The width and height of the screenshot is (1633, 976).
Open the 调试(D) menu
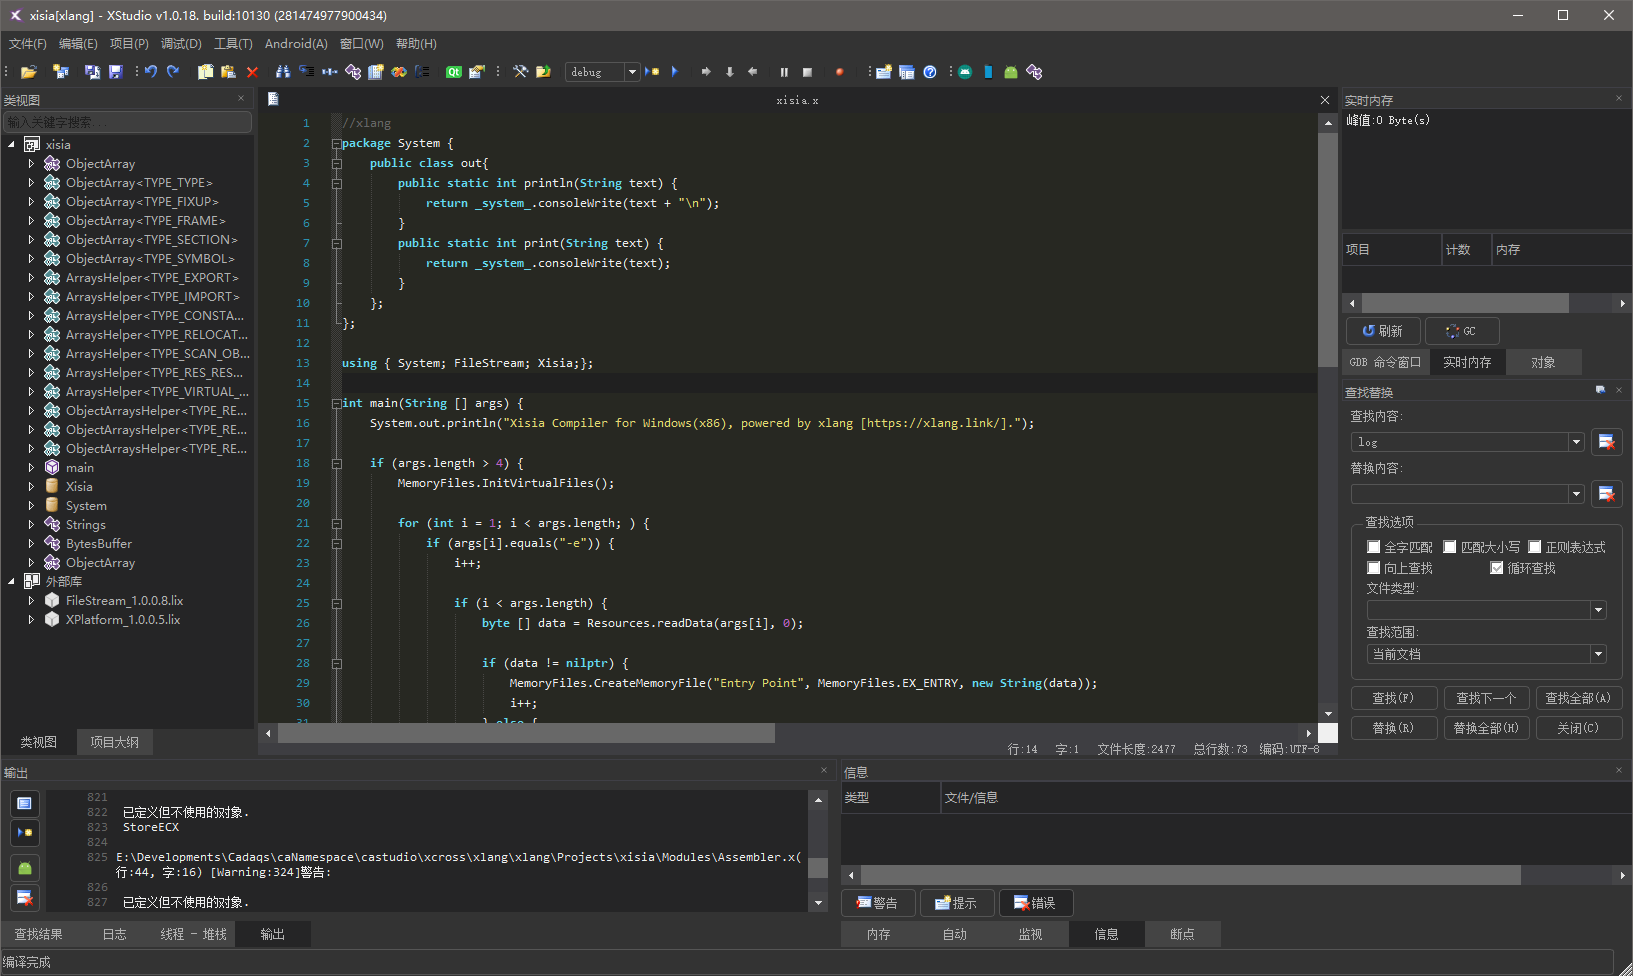tap(181, 44)
